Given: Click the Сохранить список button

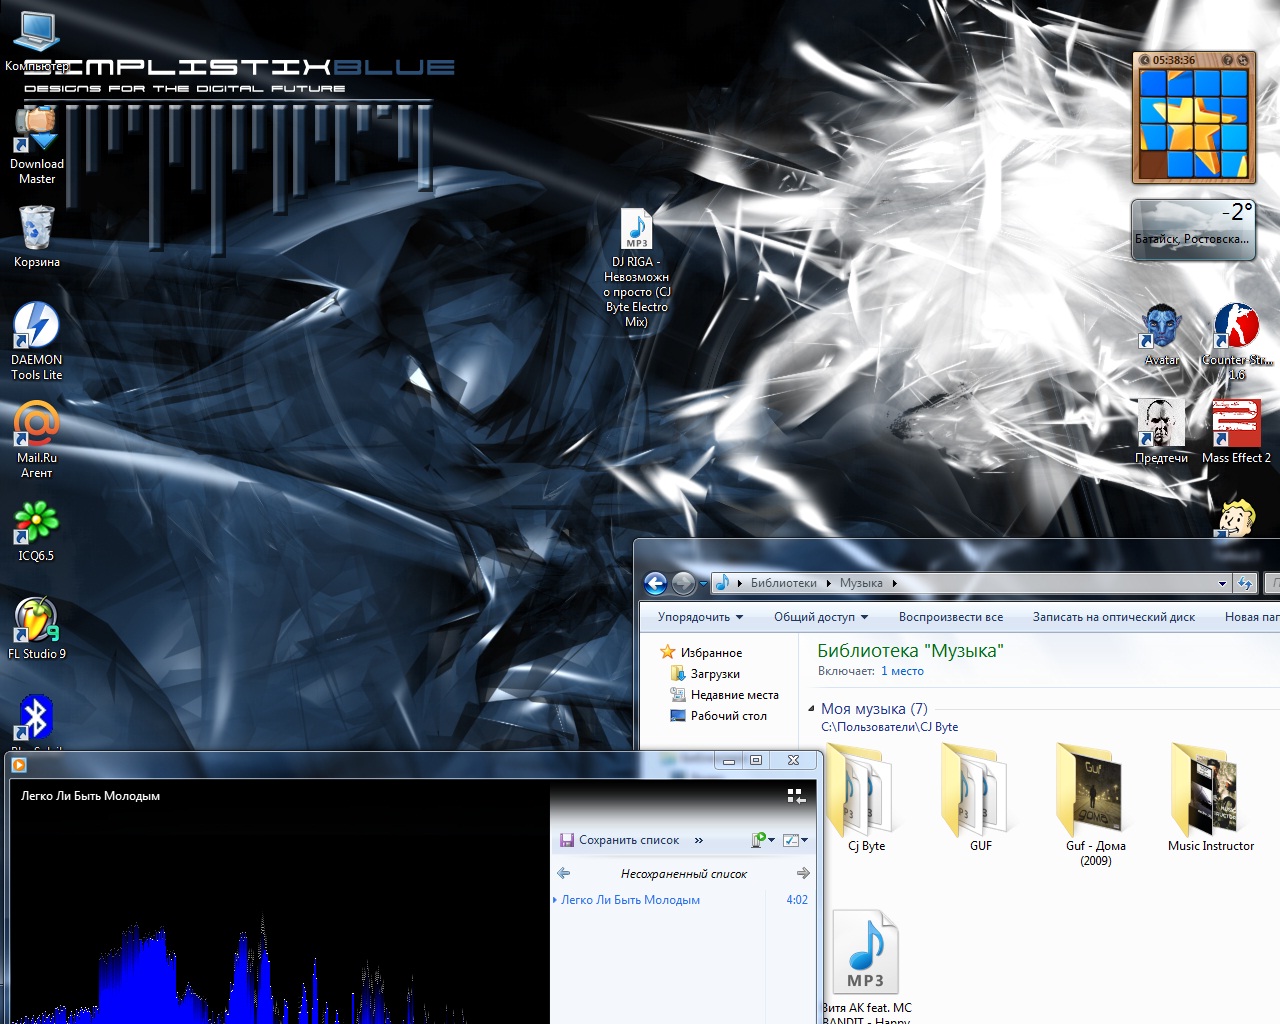Looking at the screenshot, I should coord(619,840).
